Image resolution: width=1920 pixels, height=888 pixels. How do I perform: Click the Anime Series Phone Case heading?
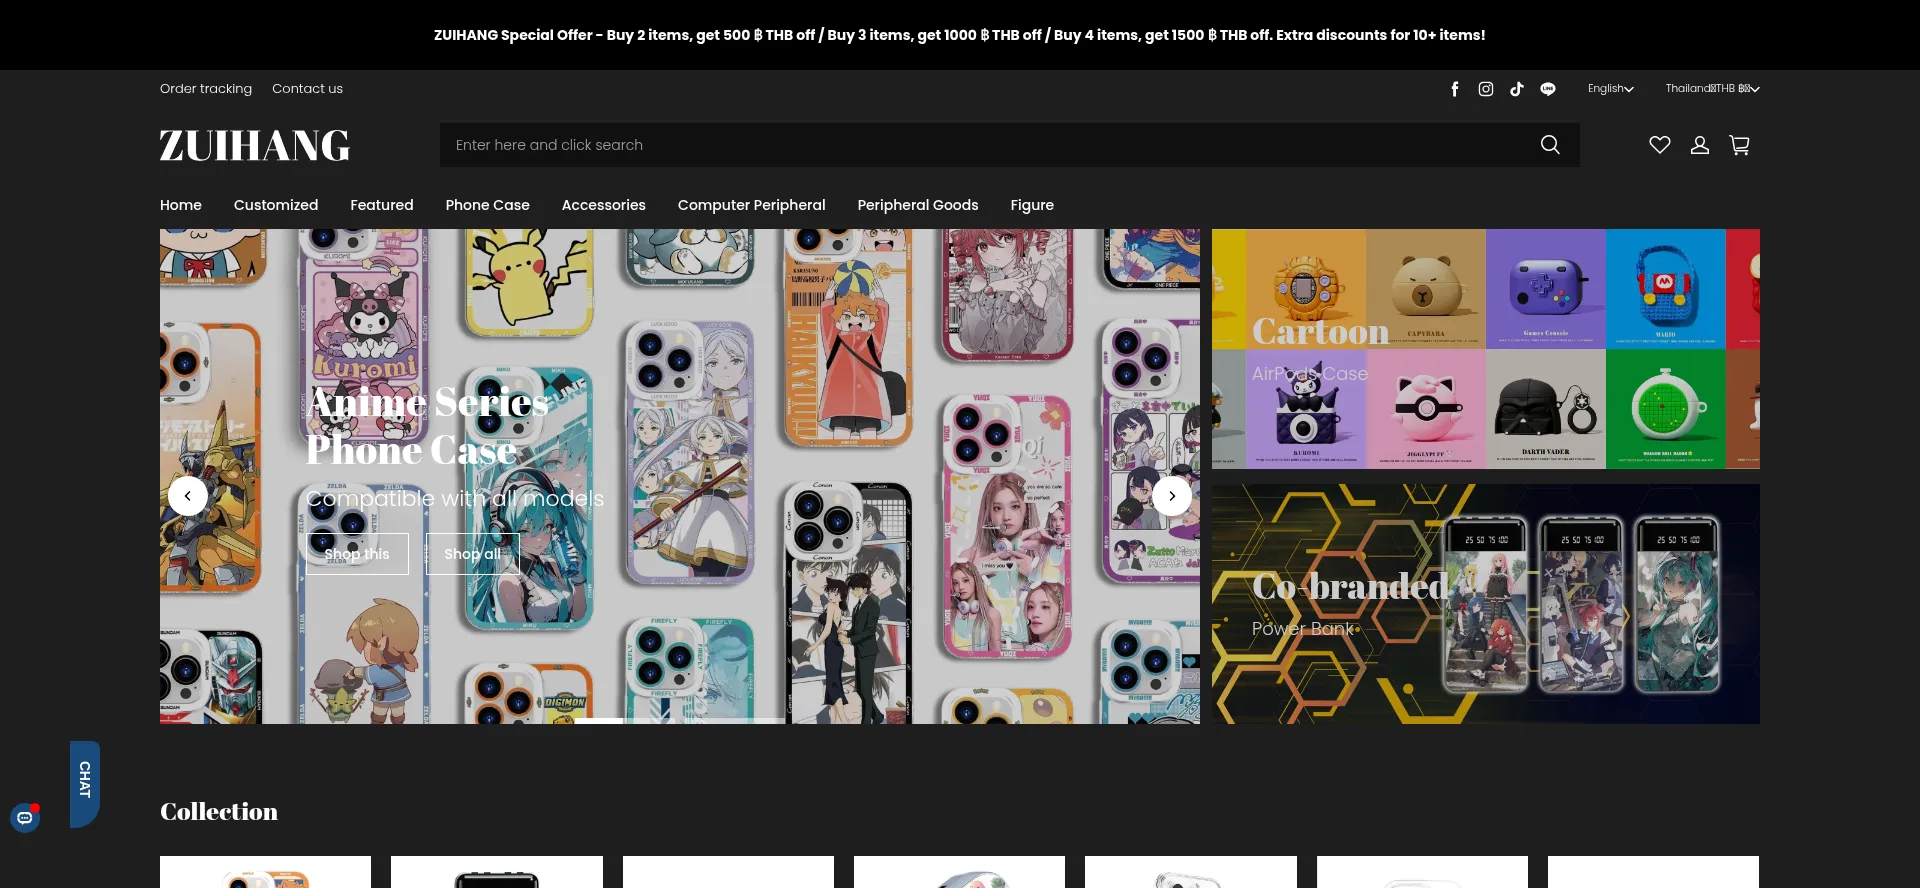(428, 426)
